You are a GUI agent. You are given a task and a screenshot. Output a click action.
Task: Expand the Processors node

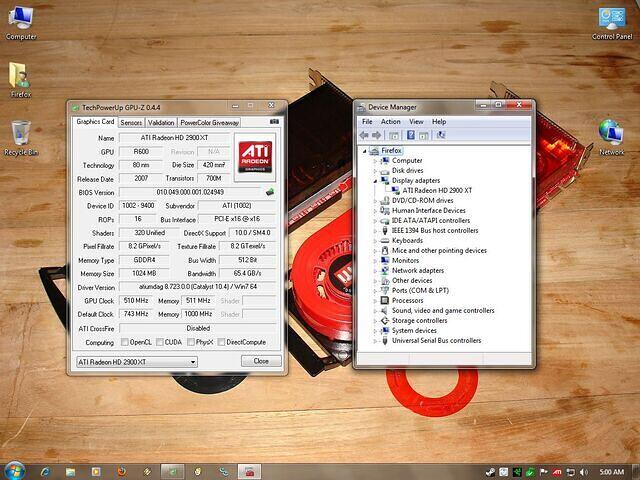(x=375, y=300)
